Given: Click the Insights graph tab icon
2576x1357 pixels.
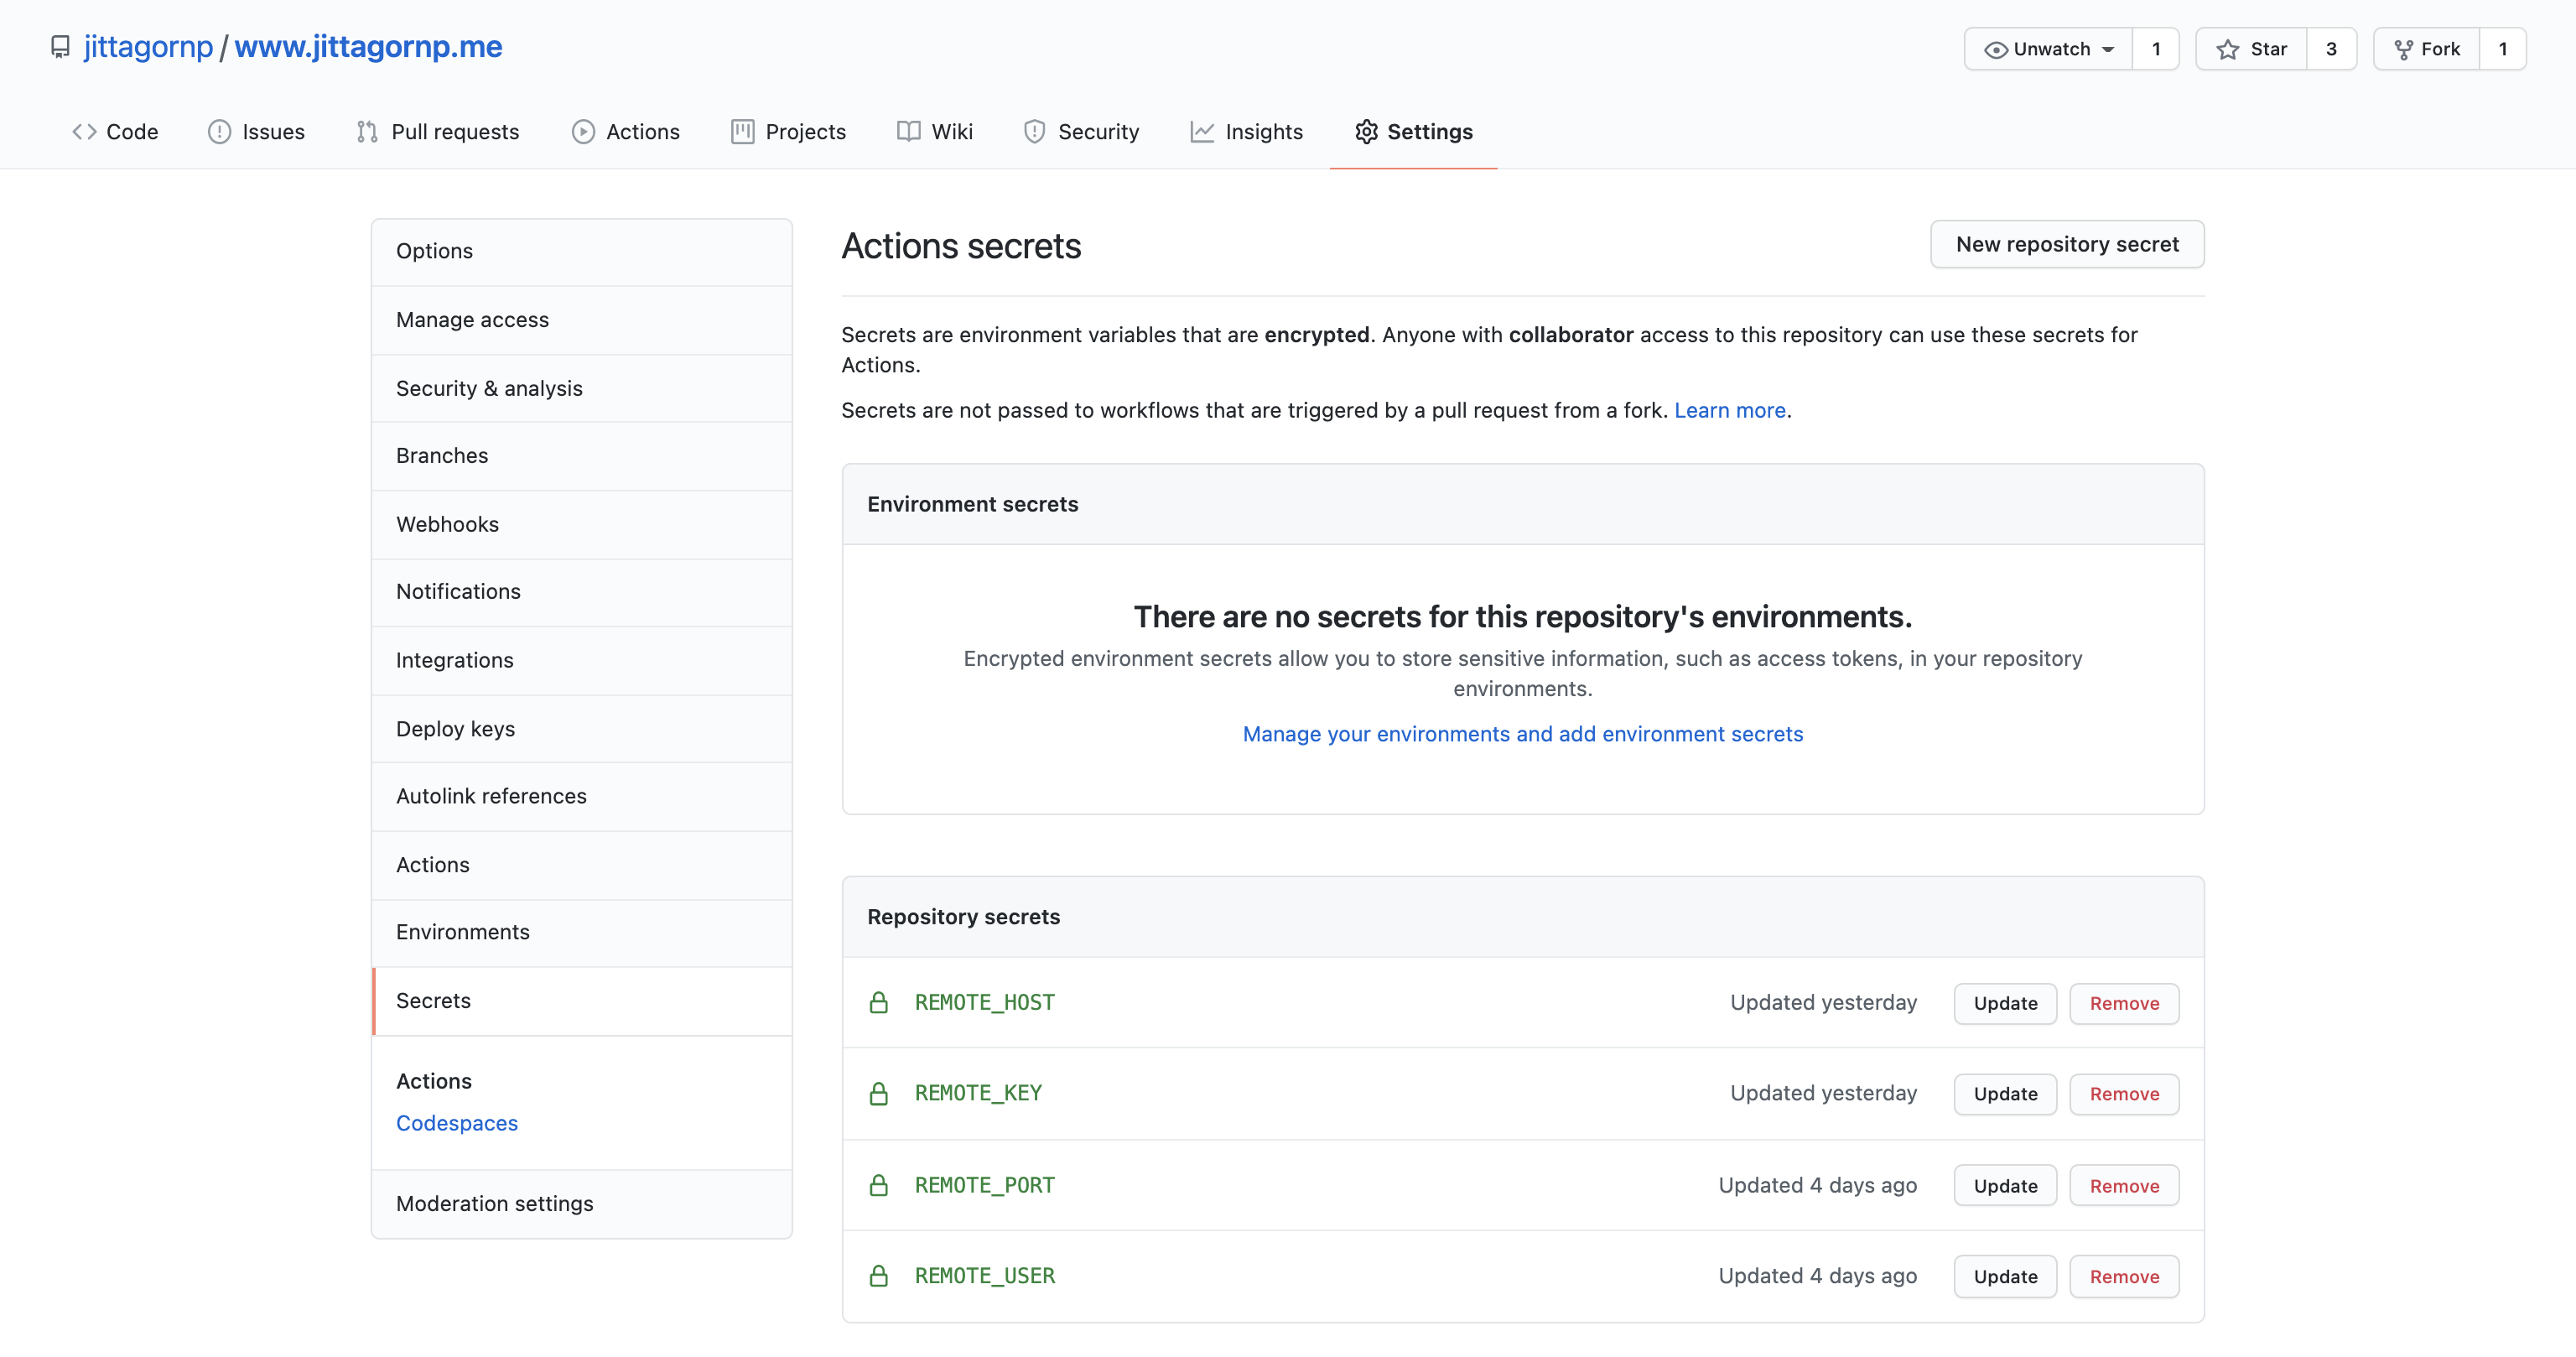Looking at the screenshot, I should (1201, 132).
